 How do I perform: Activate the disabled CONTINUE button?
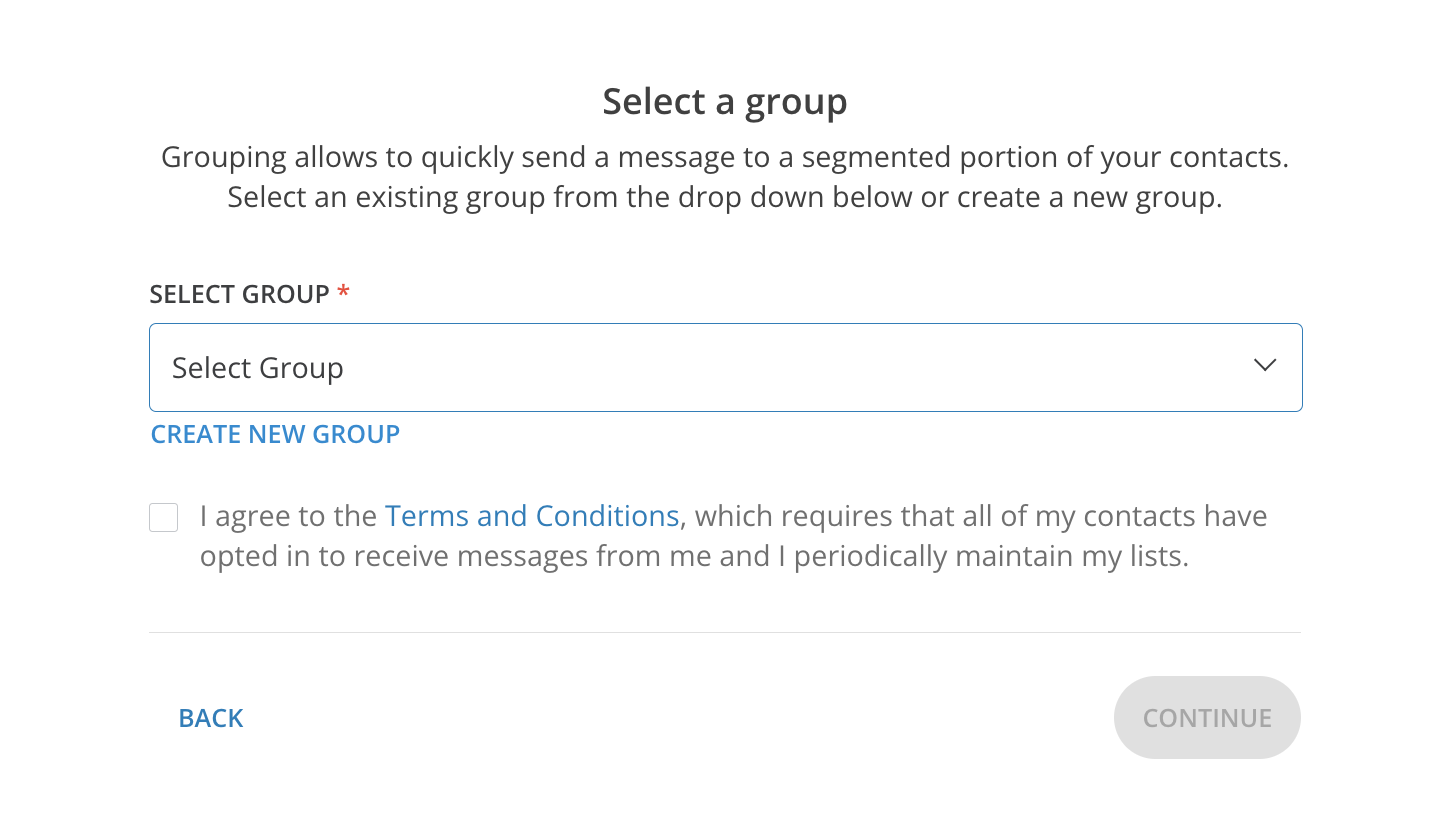1207,718
